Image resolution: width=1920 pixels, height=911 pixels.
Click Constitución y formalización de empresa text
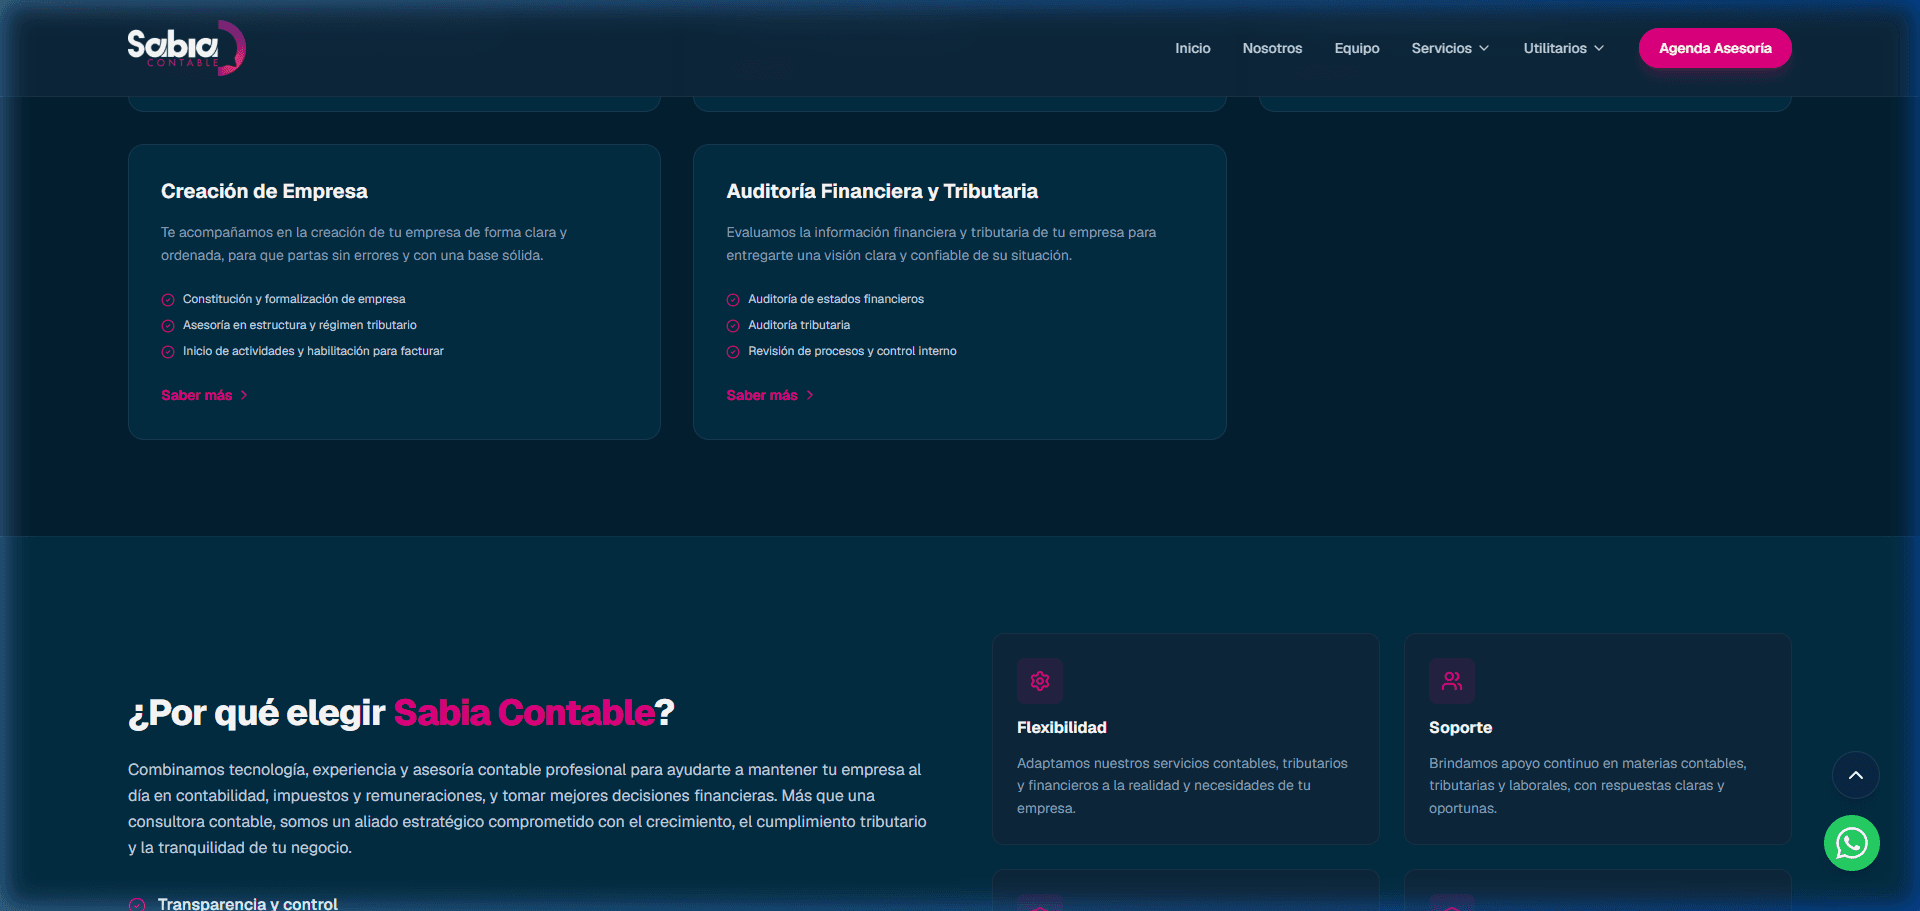click(x=294, y=299)
